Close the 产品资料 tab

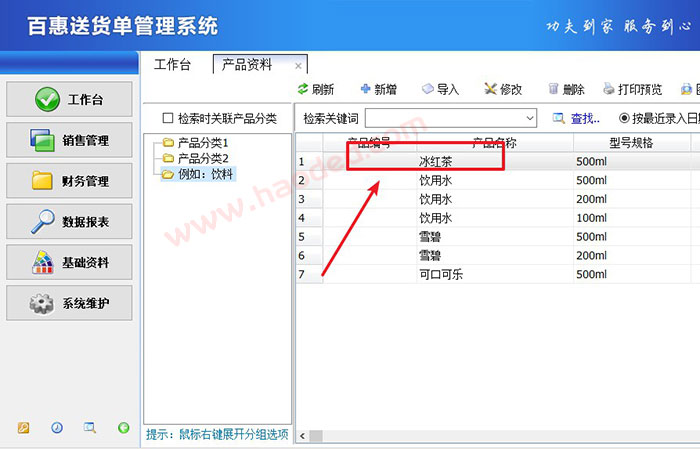click(297, 66)
